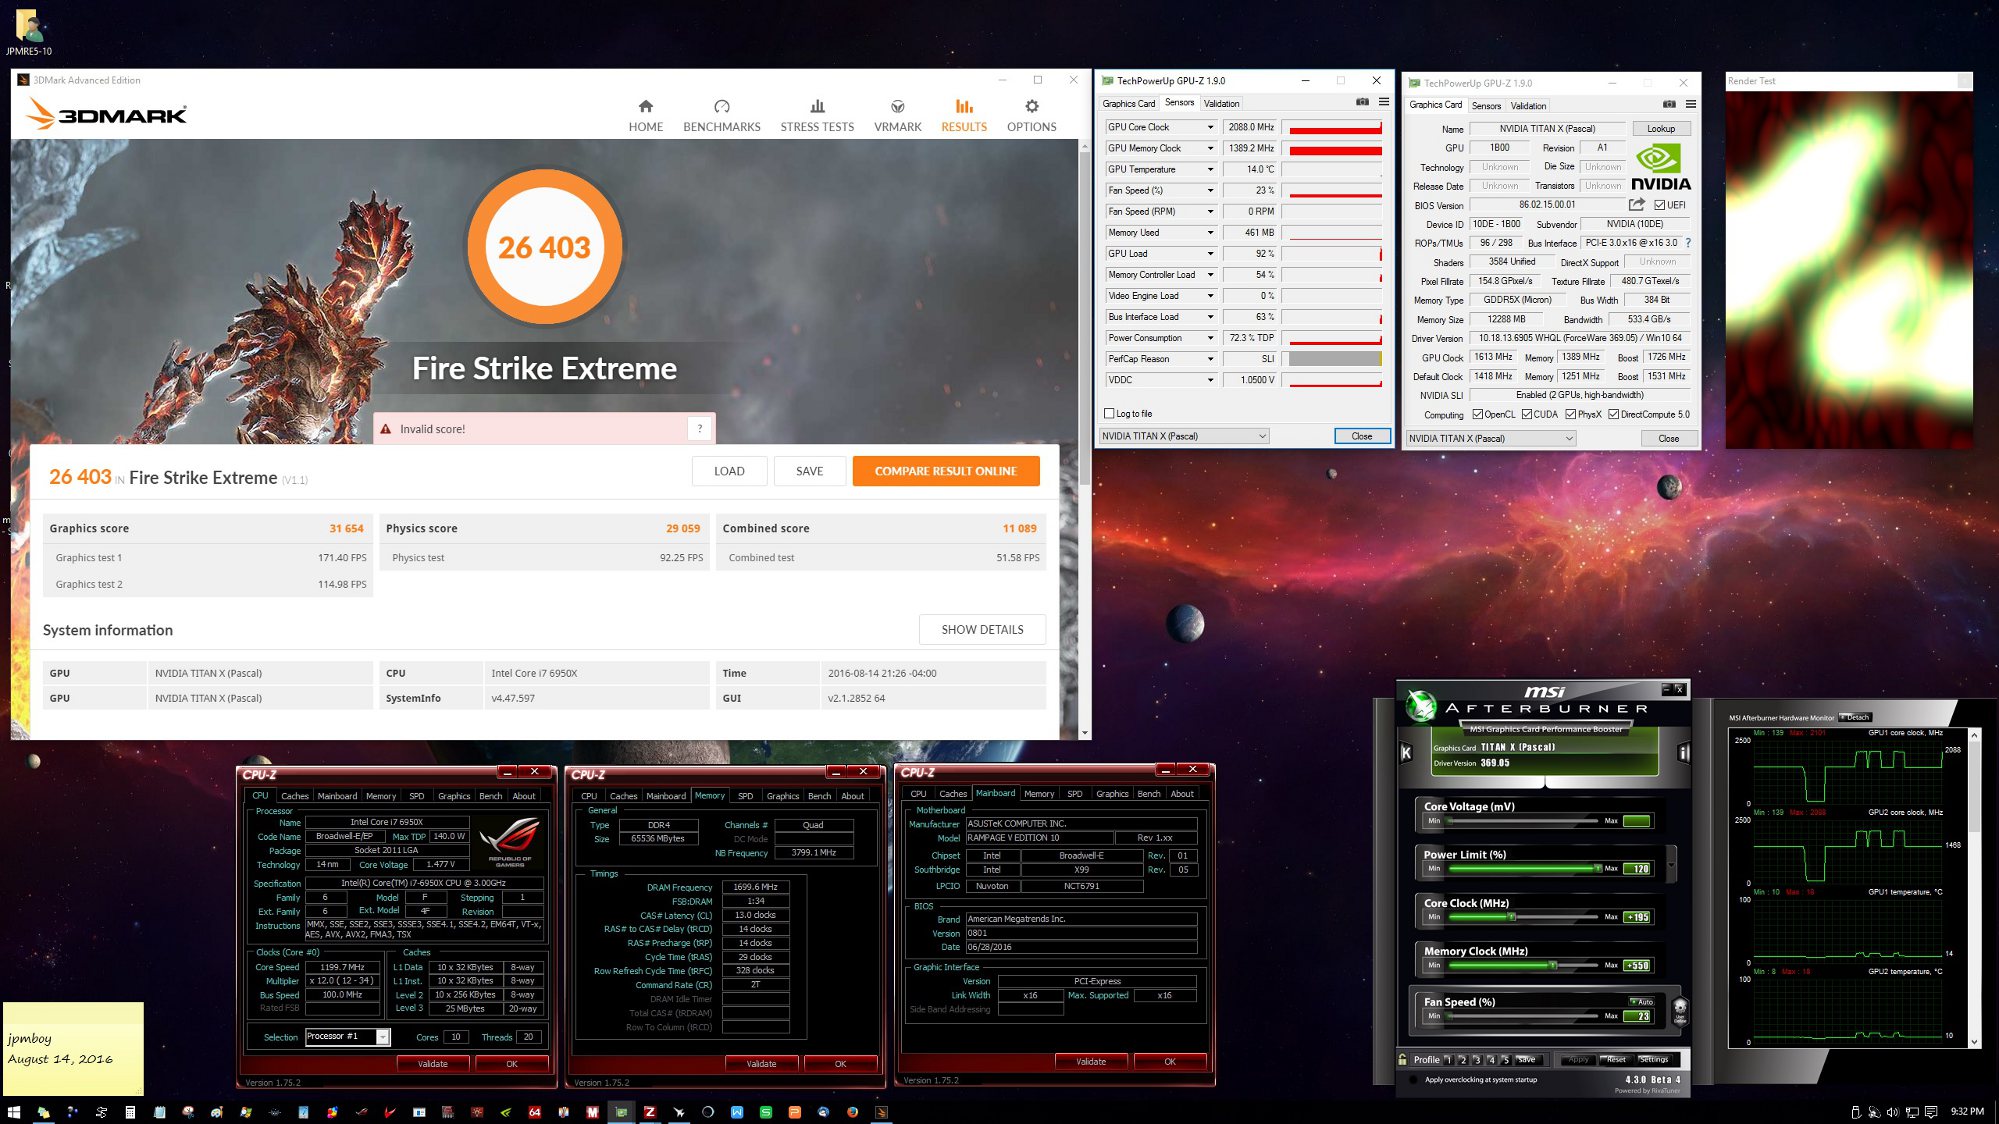Open SPD tab in the CPU-Z Memory window
This screenshot has width=1999, height=1124.
point(745,796)
